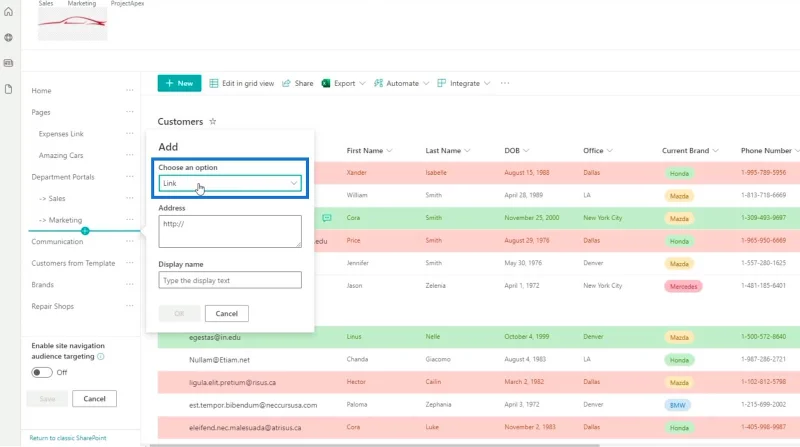Screen dimensions: 800x447
Task: Select Home in the left navigation
Action: [x=41, y=91]
